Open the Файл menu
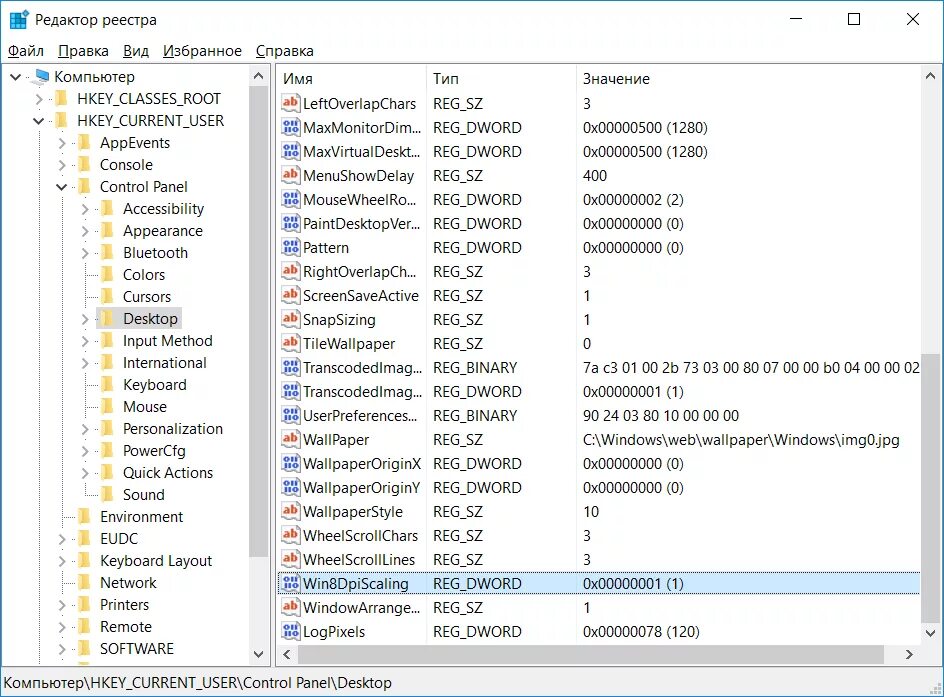 point(25,51)
